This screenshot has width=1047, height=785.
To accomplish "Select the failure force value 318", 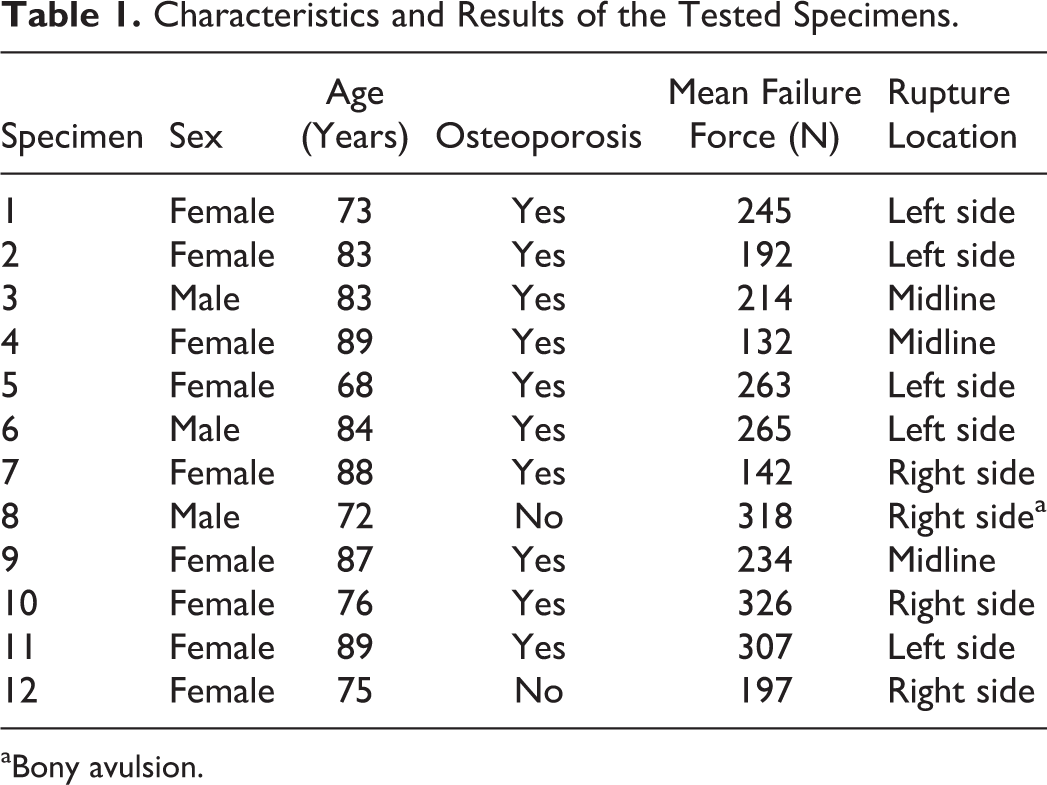I will [765, 517].
